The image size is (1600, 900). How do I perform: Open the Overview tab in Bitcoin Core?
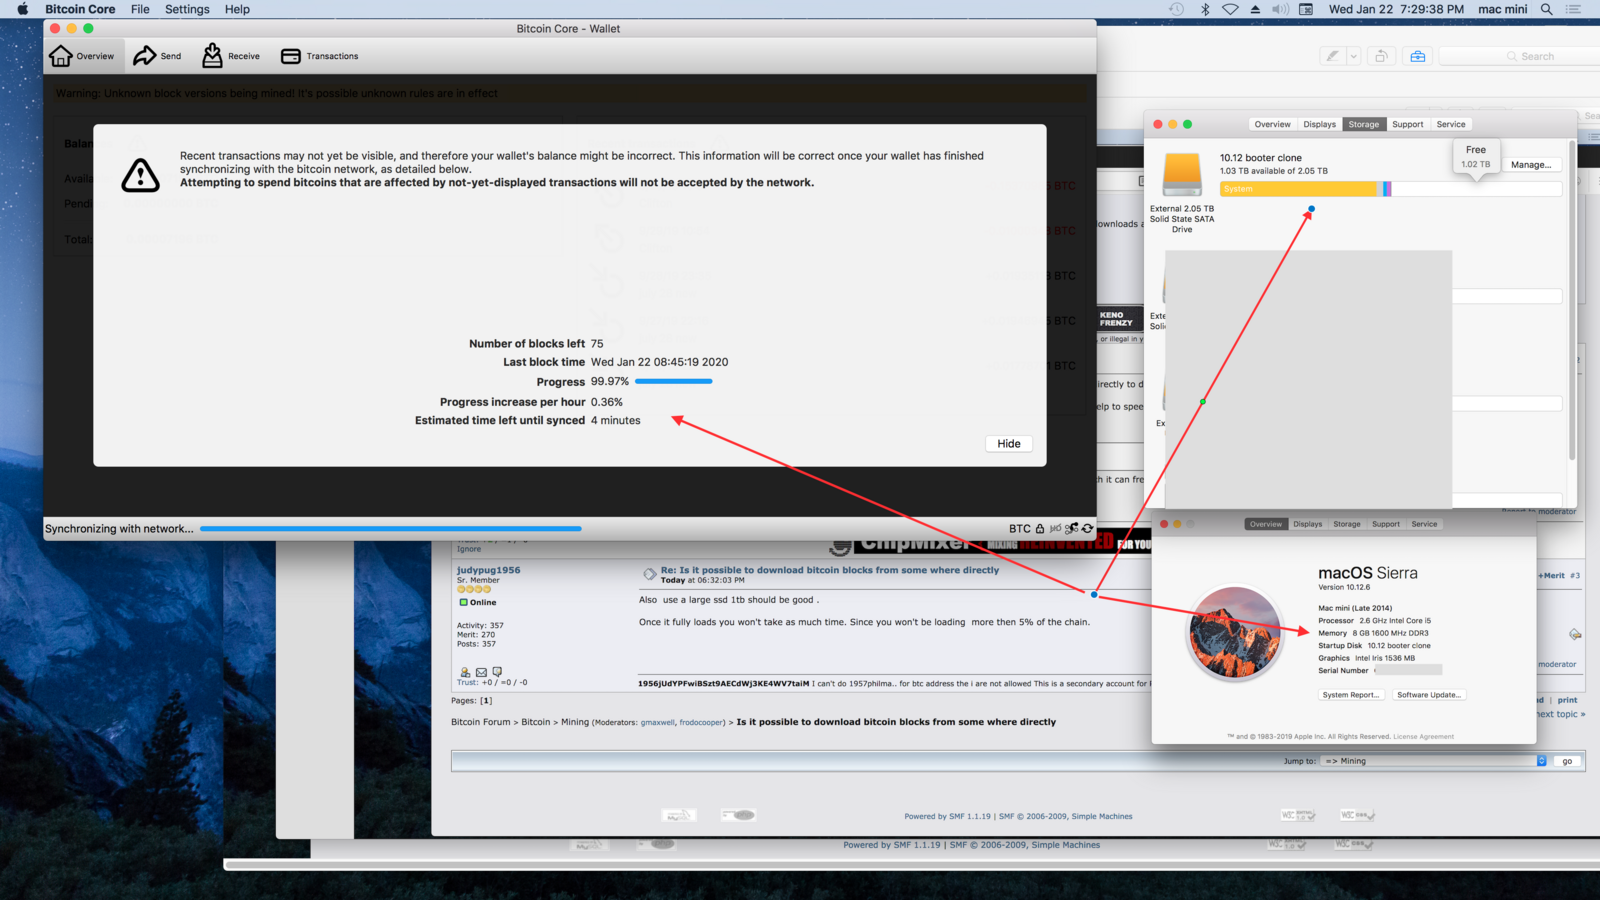(x=82, y=56)
